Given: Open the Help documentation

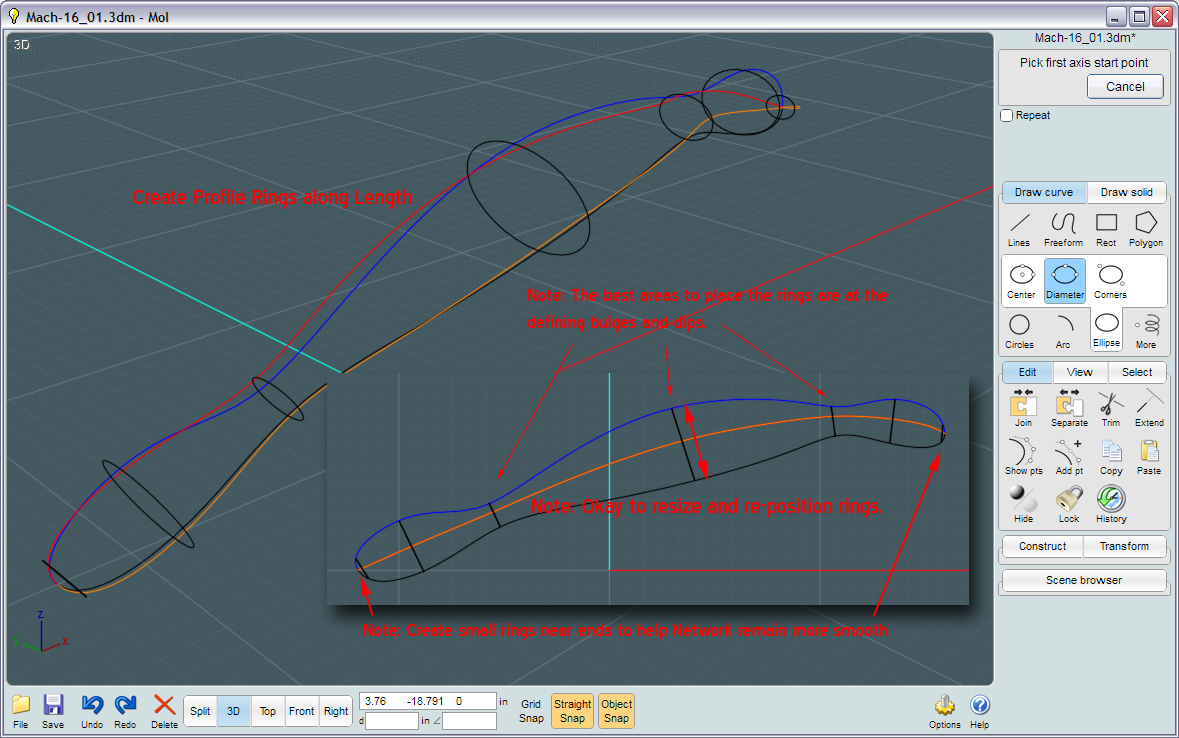Looking at the screenshot, I should pos(979,712).
